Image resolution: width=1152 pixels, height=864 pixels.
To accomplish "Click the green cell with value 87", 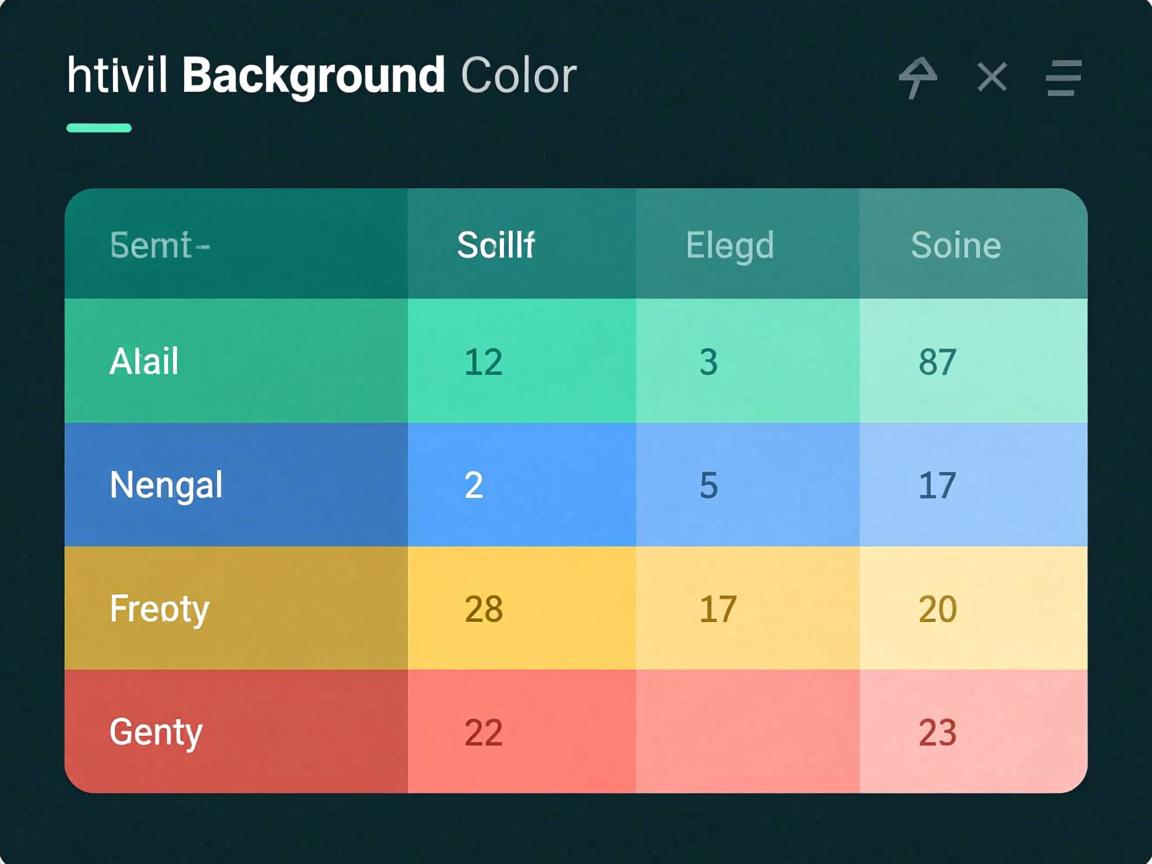I will coord(972,361).
